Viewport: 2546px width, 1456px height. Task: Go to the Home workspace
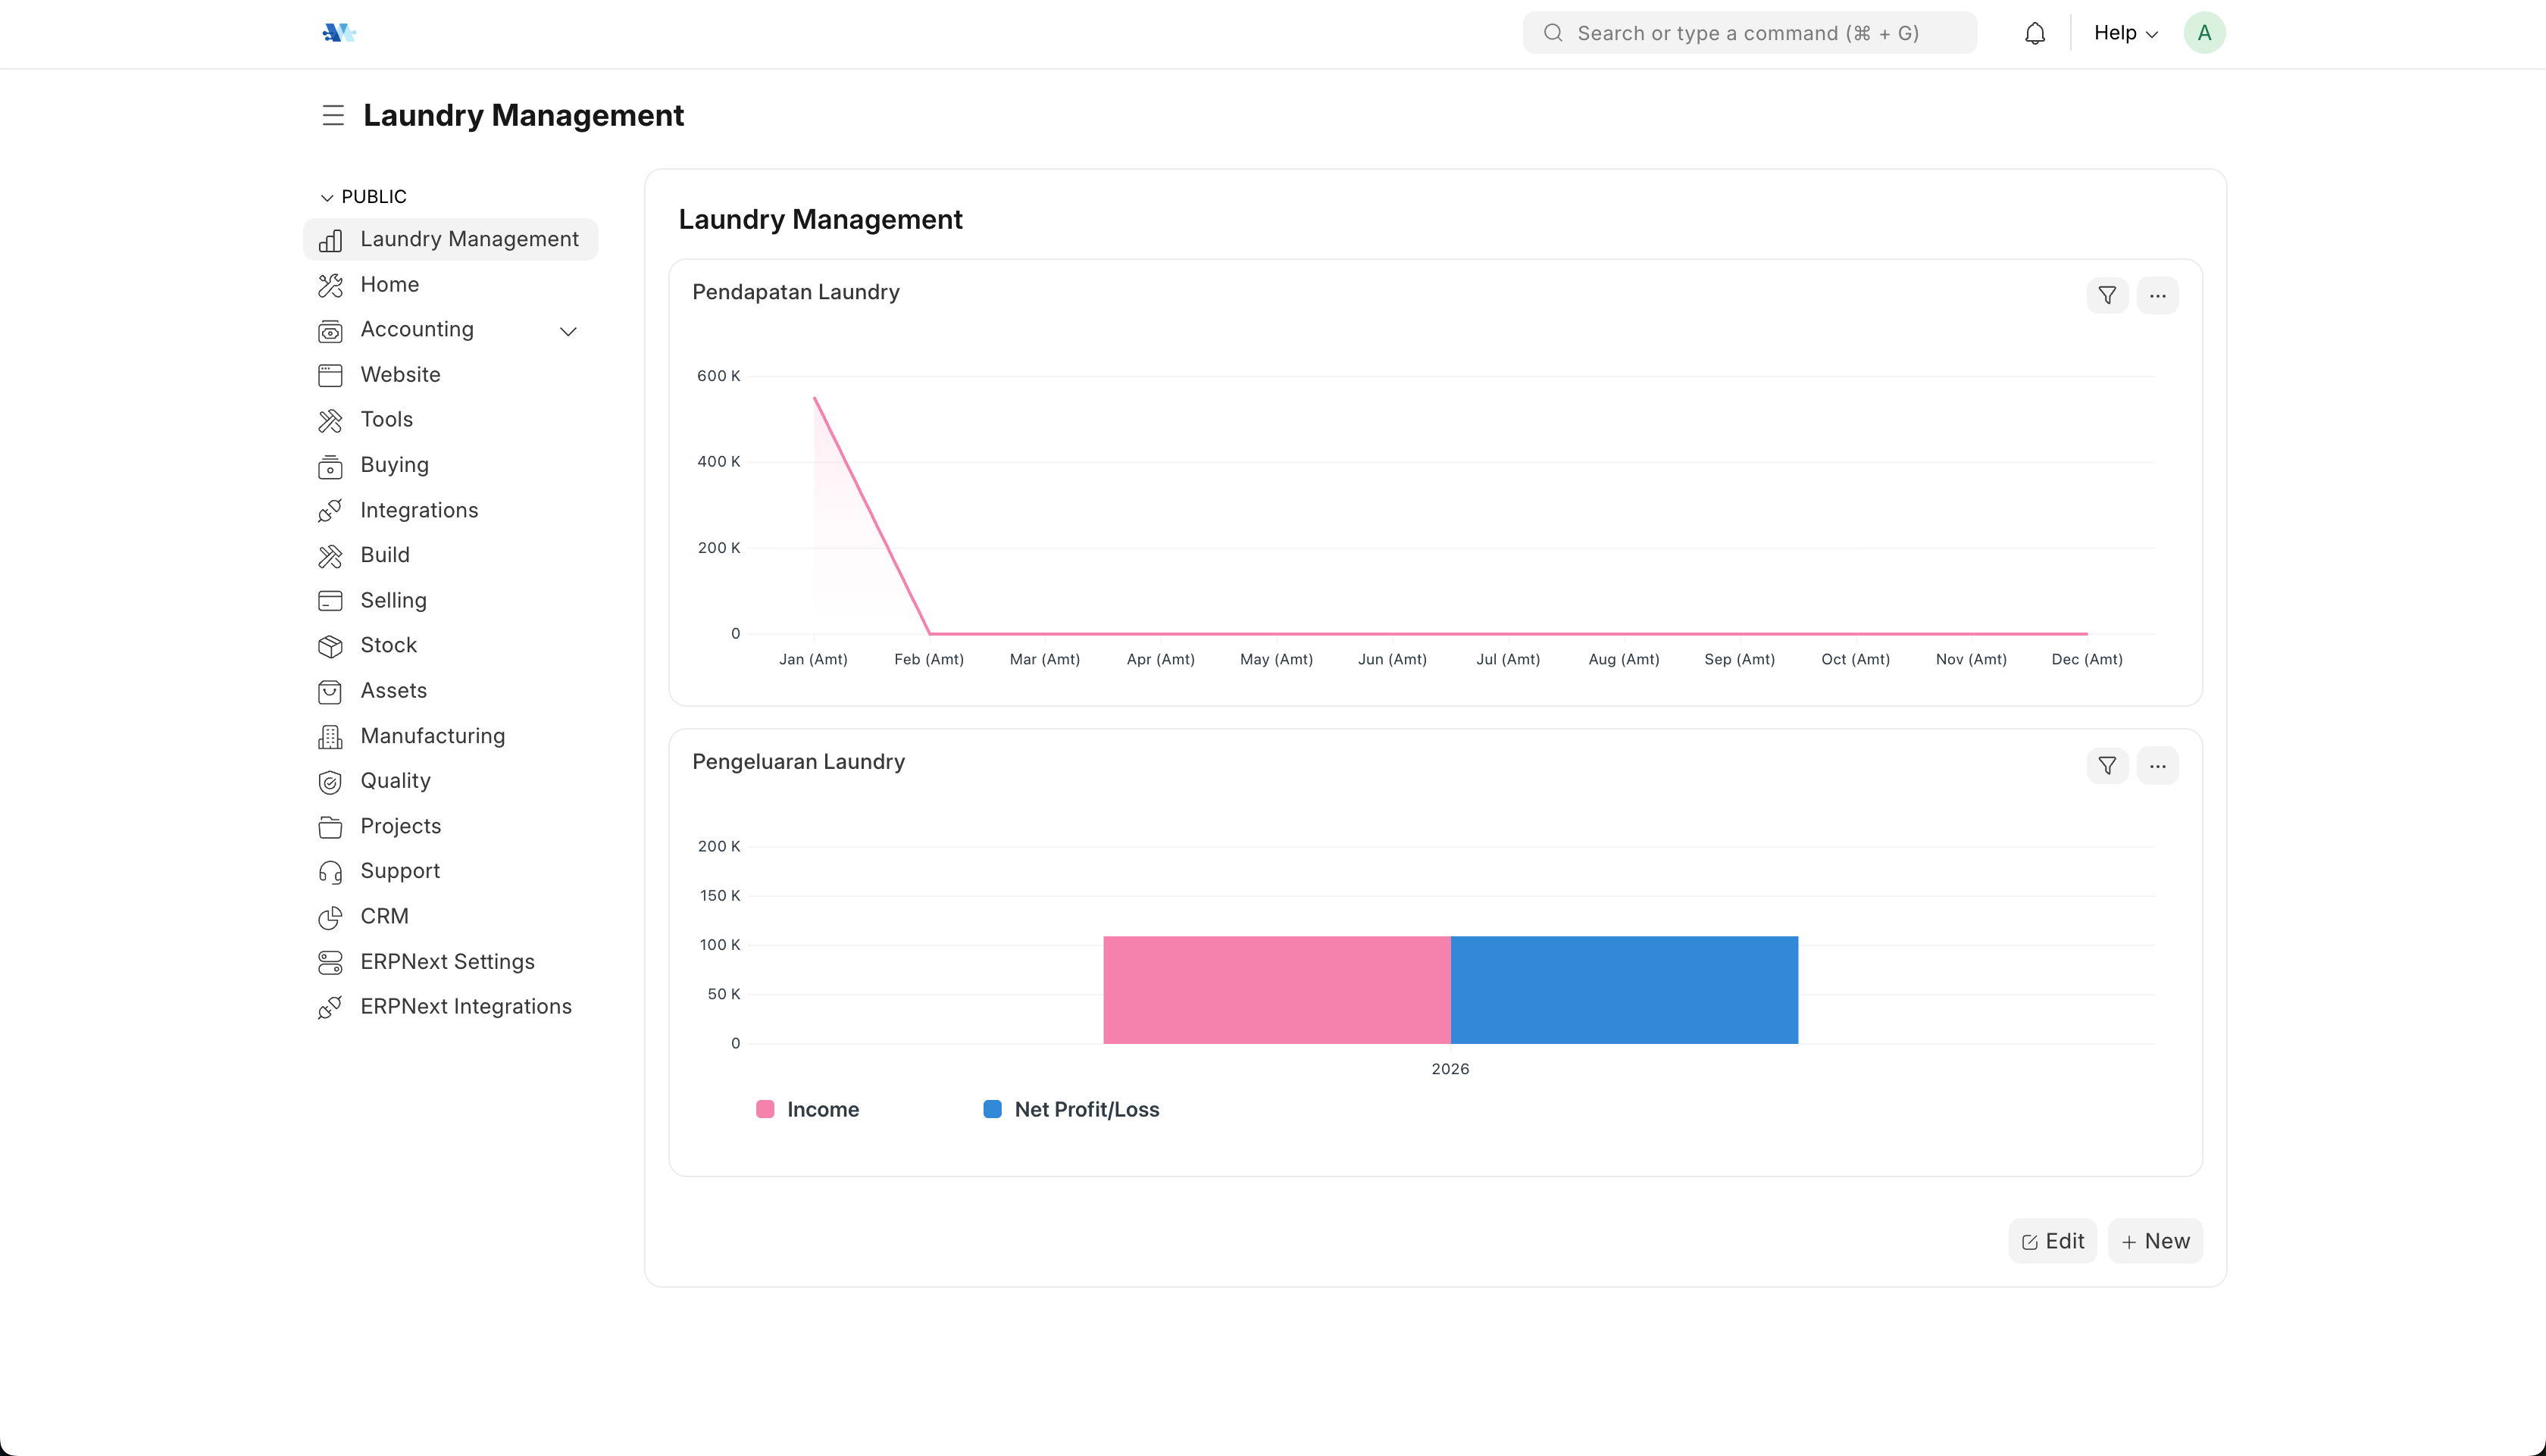pos(450,284)
